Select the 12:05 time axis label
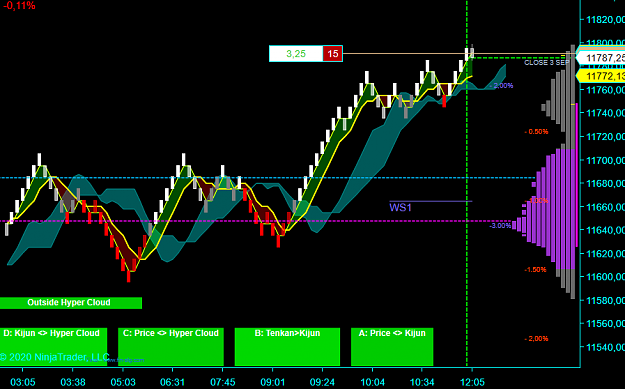 click(472, 382)
